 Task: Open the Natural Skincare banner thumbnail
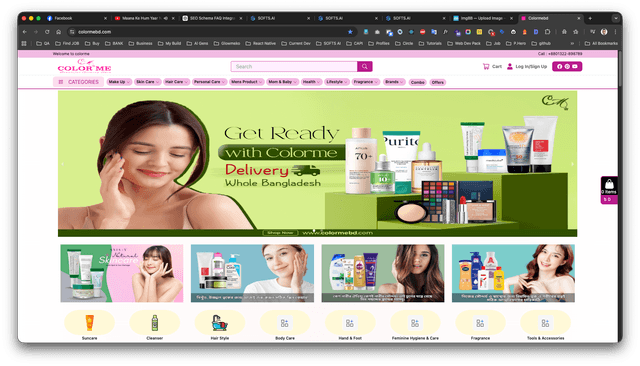tap(122, 273)
